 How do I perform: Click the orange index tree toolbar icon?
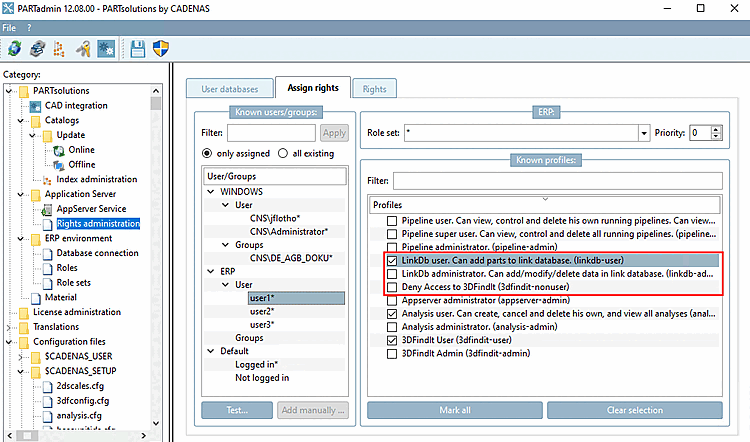point(59,48)
